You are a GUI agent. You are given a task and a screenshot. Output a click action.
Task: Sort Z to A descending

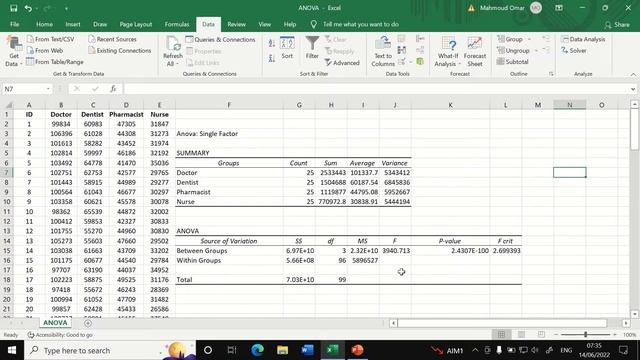point(272,58)
